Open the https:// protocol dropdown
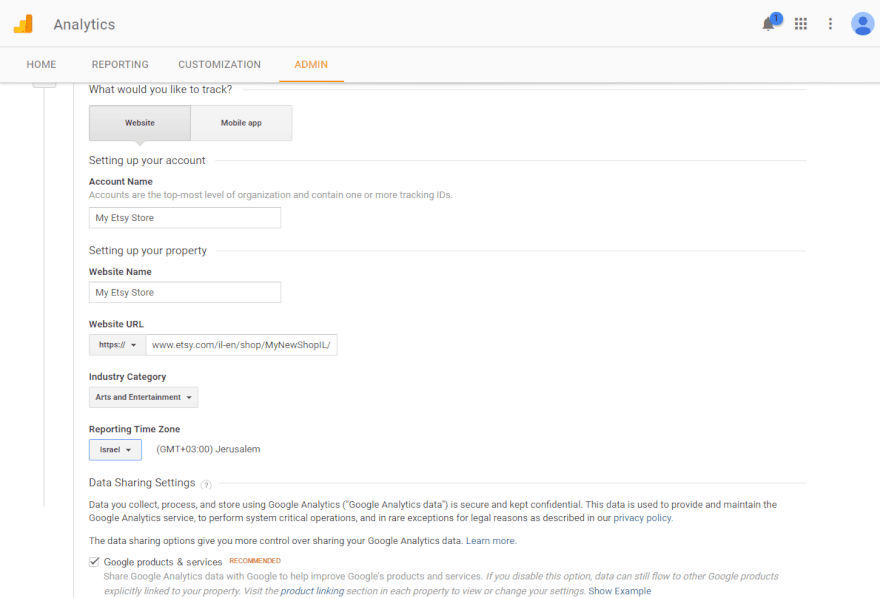 click(117, 345)
